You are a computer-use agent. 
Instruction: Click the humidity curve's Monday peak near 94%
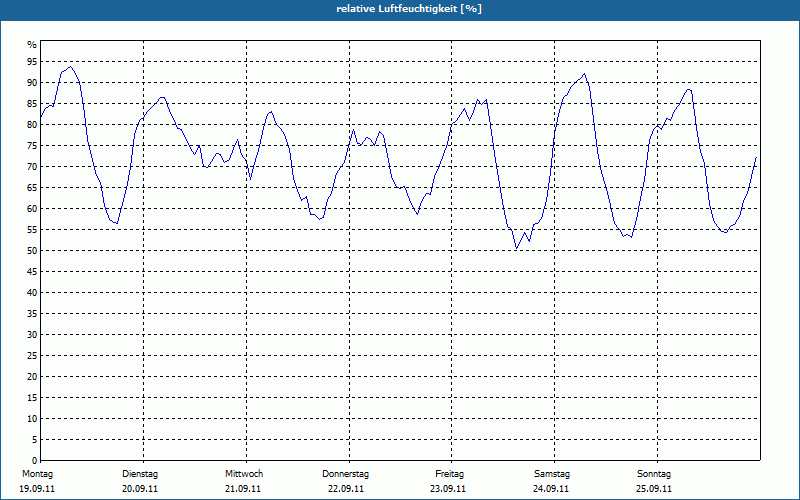click(70, 67)
